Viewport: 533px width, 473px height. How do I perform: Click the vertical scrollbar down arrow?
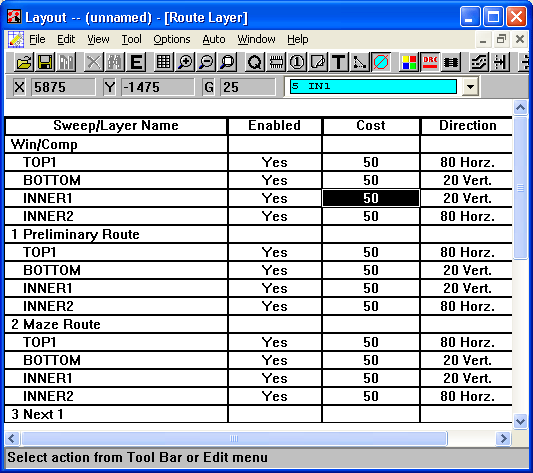pyautogui.click(x=520, y=422)
